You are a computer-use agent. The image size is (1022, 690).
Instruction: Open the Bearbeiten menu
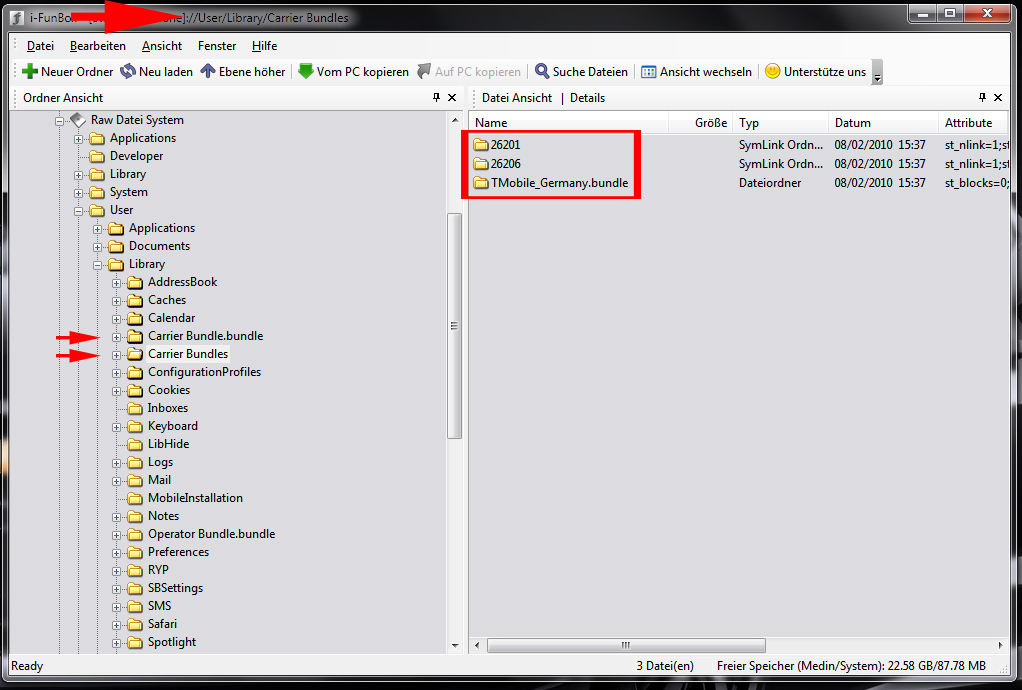(x=98, y=46)
